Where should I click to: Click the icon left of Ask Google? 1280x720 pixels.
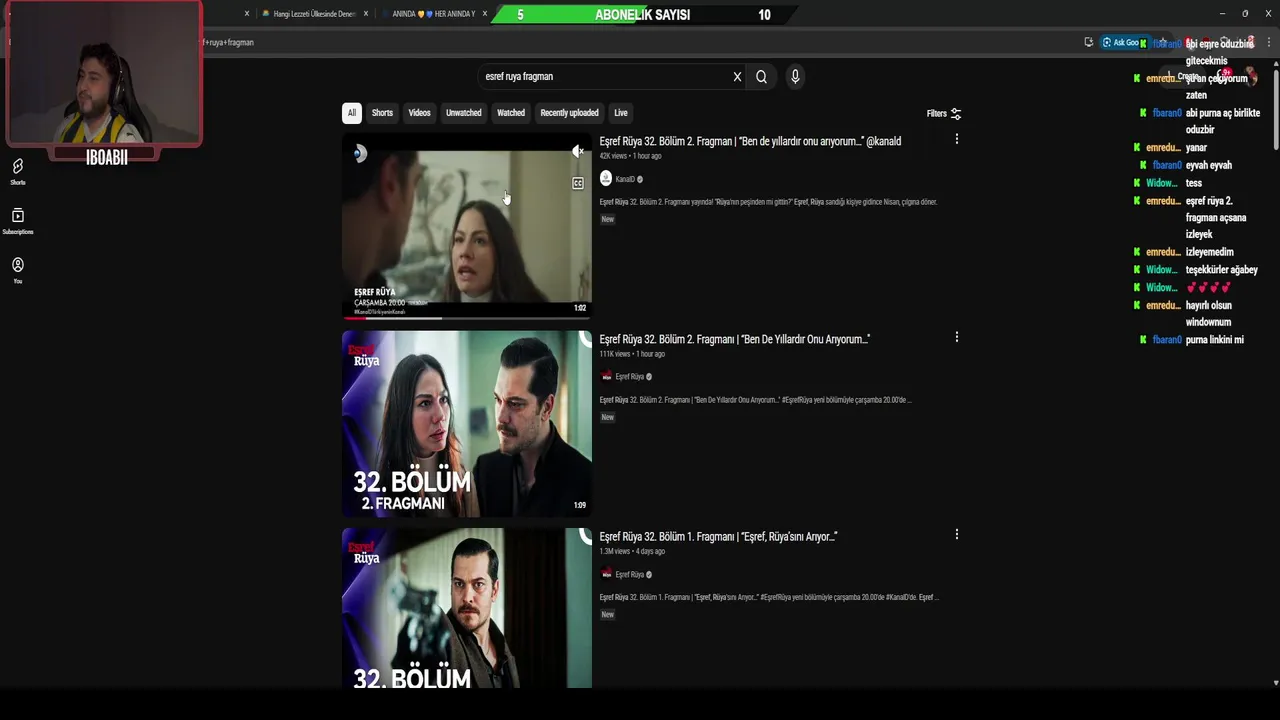pos(1088,42)
